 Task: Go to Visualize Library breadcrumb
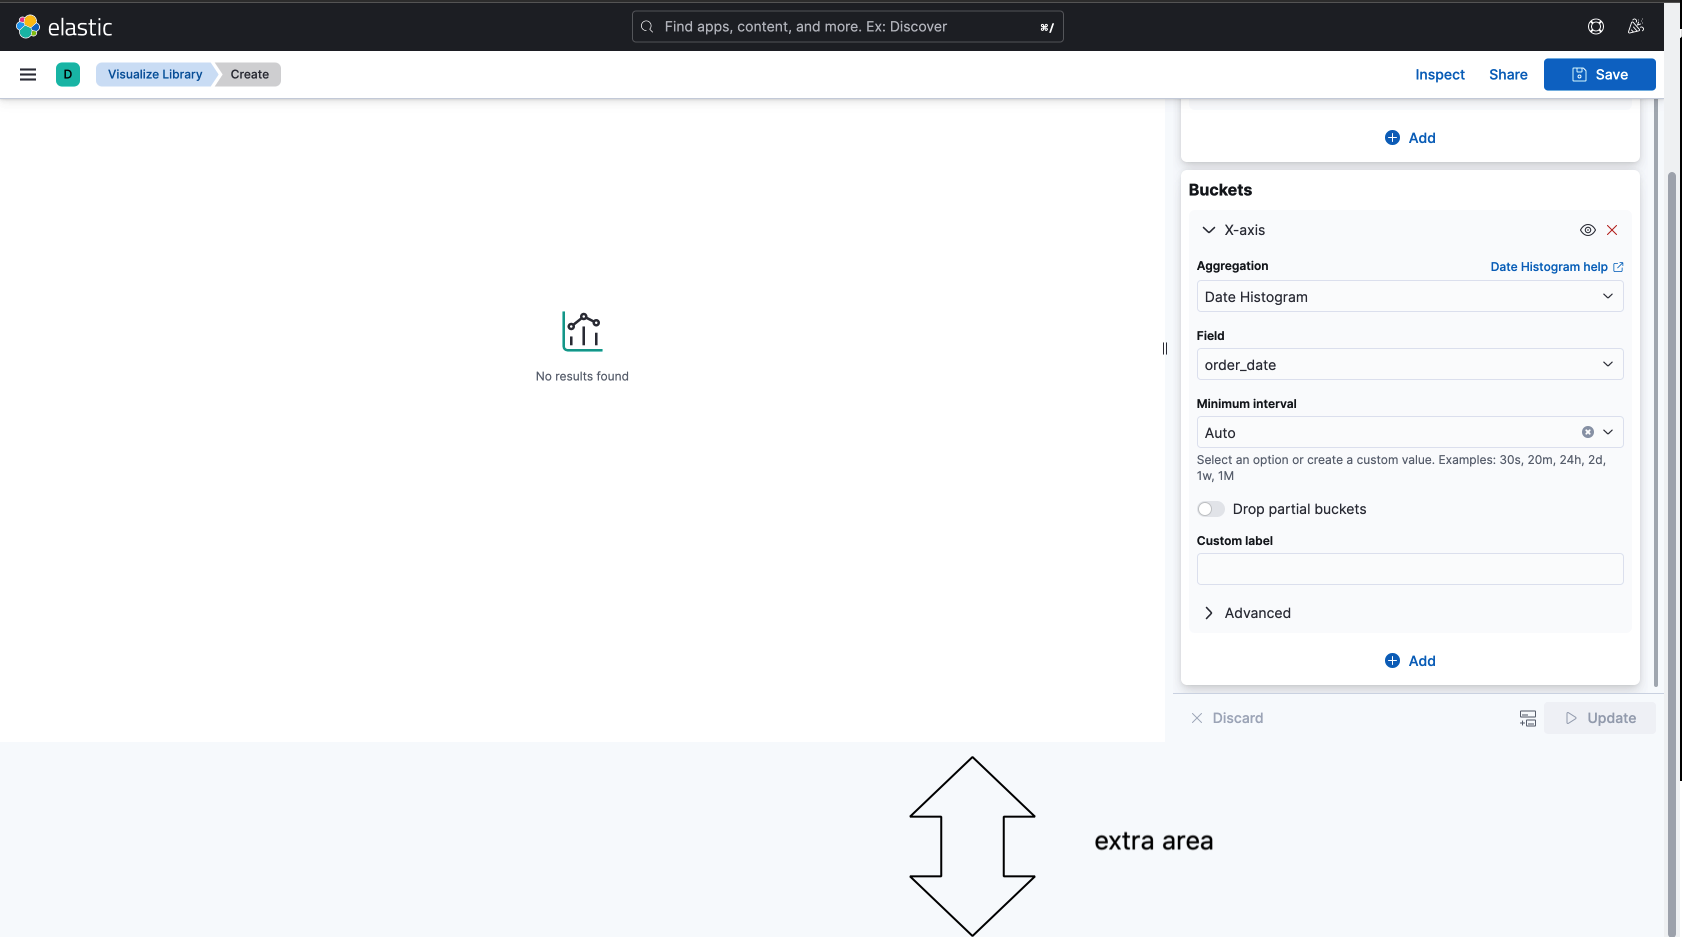[155, 74]
